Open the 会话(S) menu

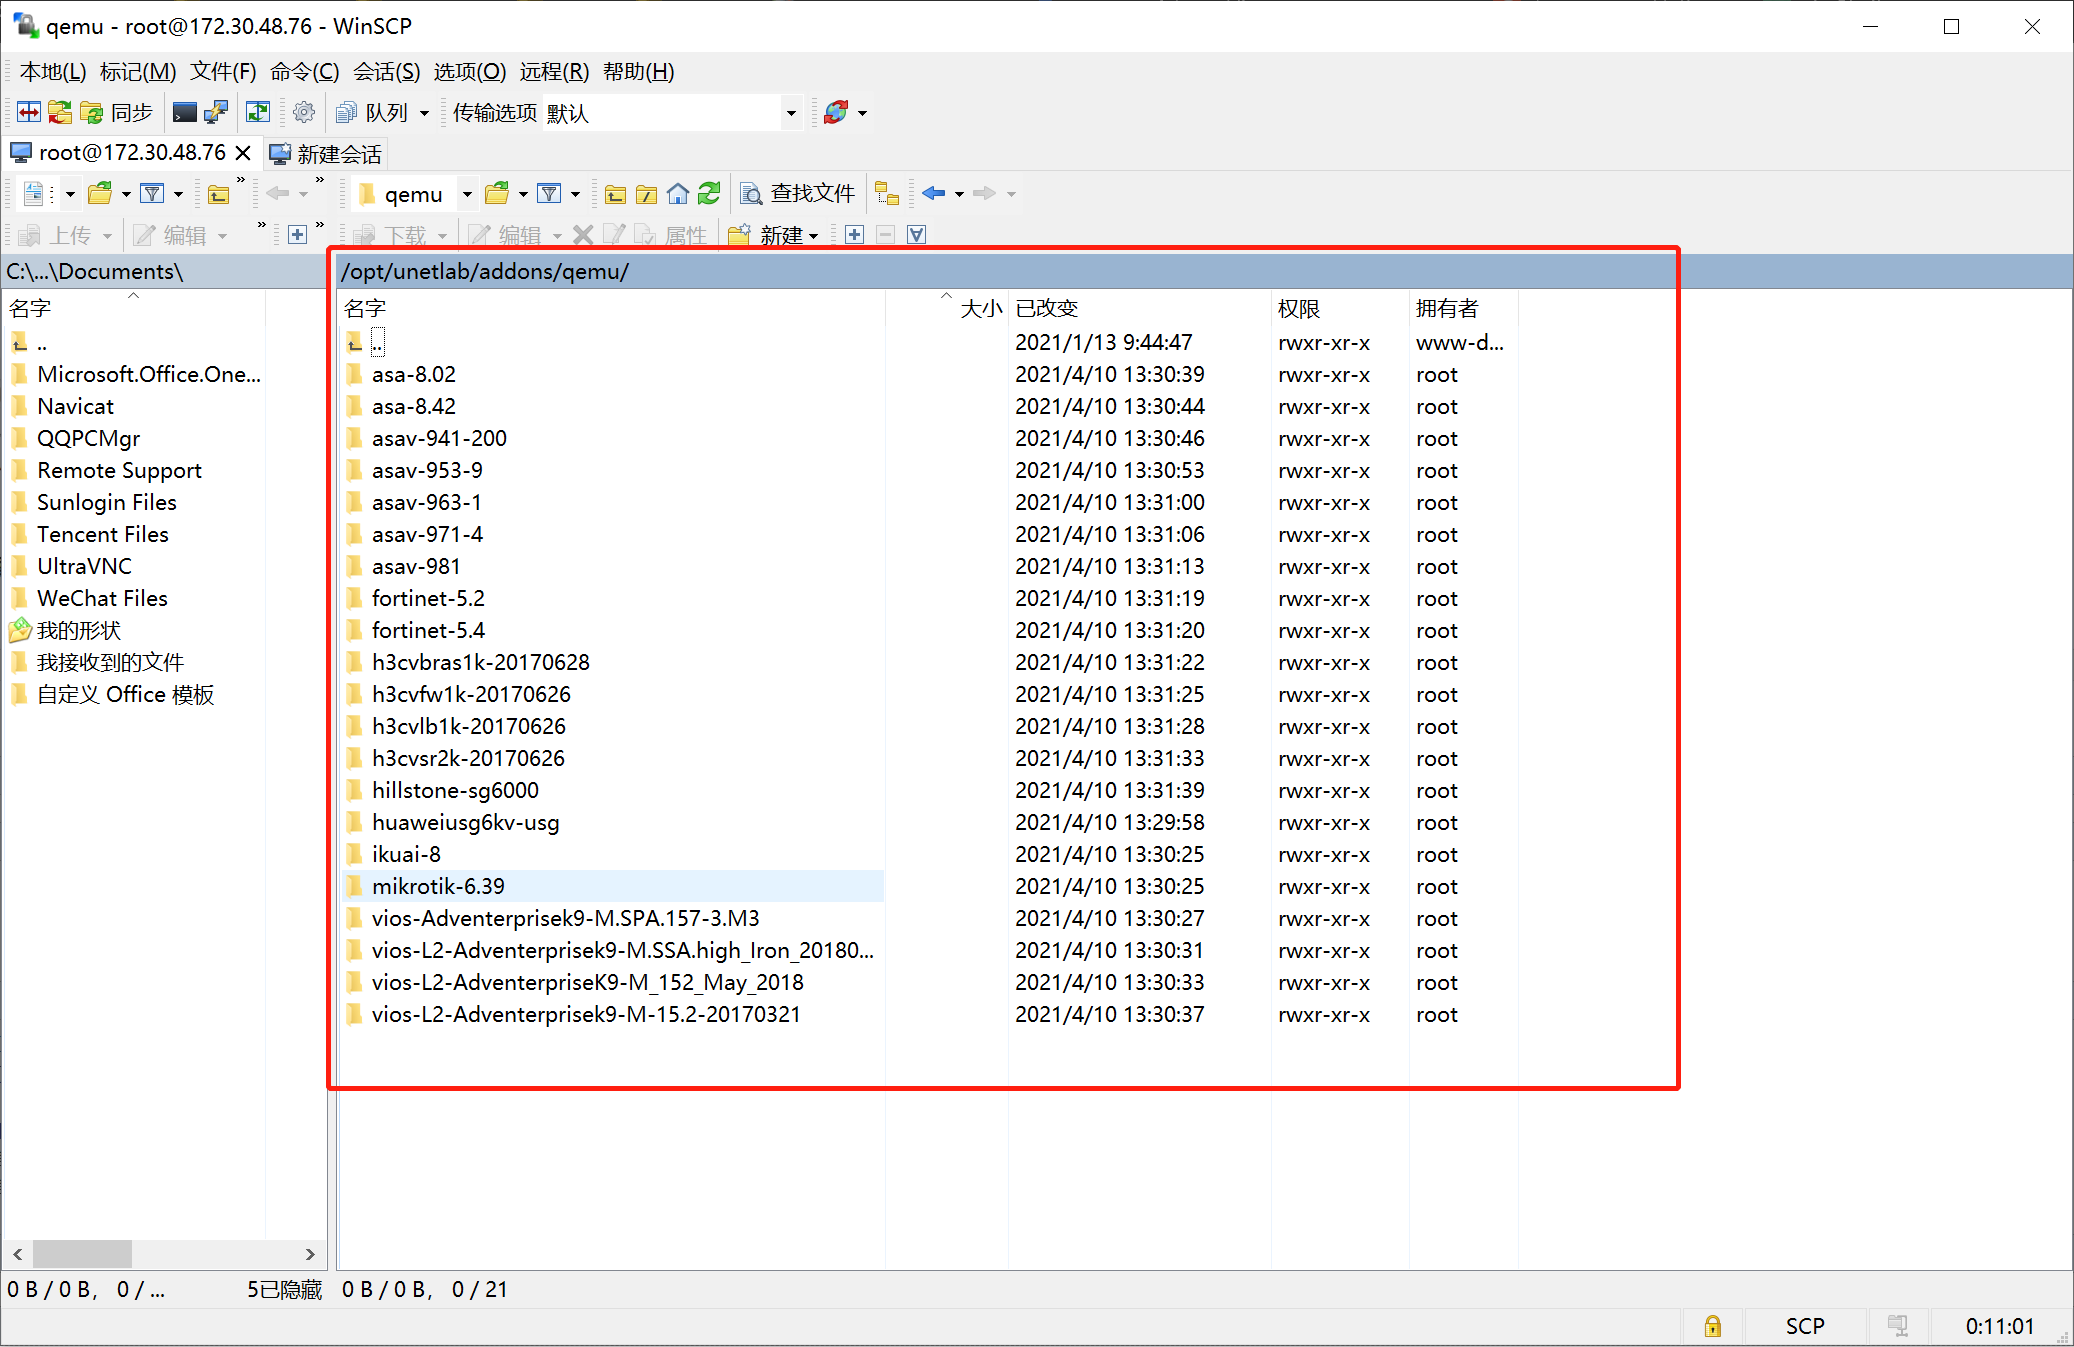[x=386, y=72]
